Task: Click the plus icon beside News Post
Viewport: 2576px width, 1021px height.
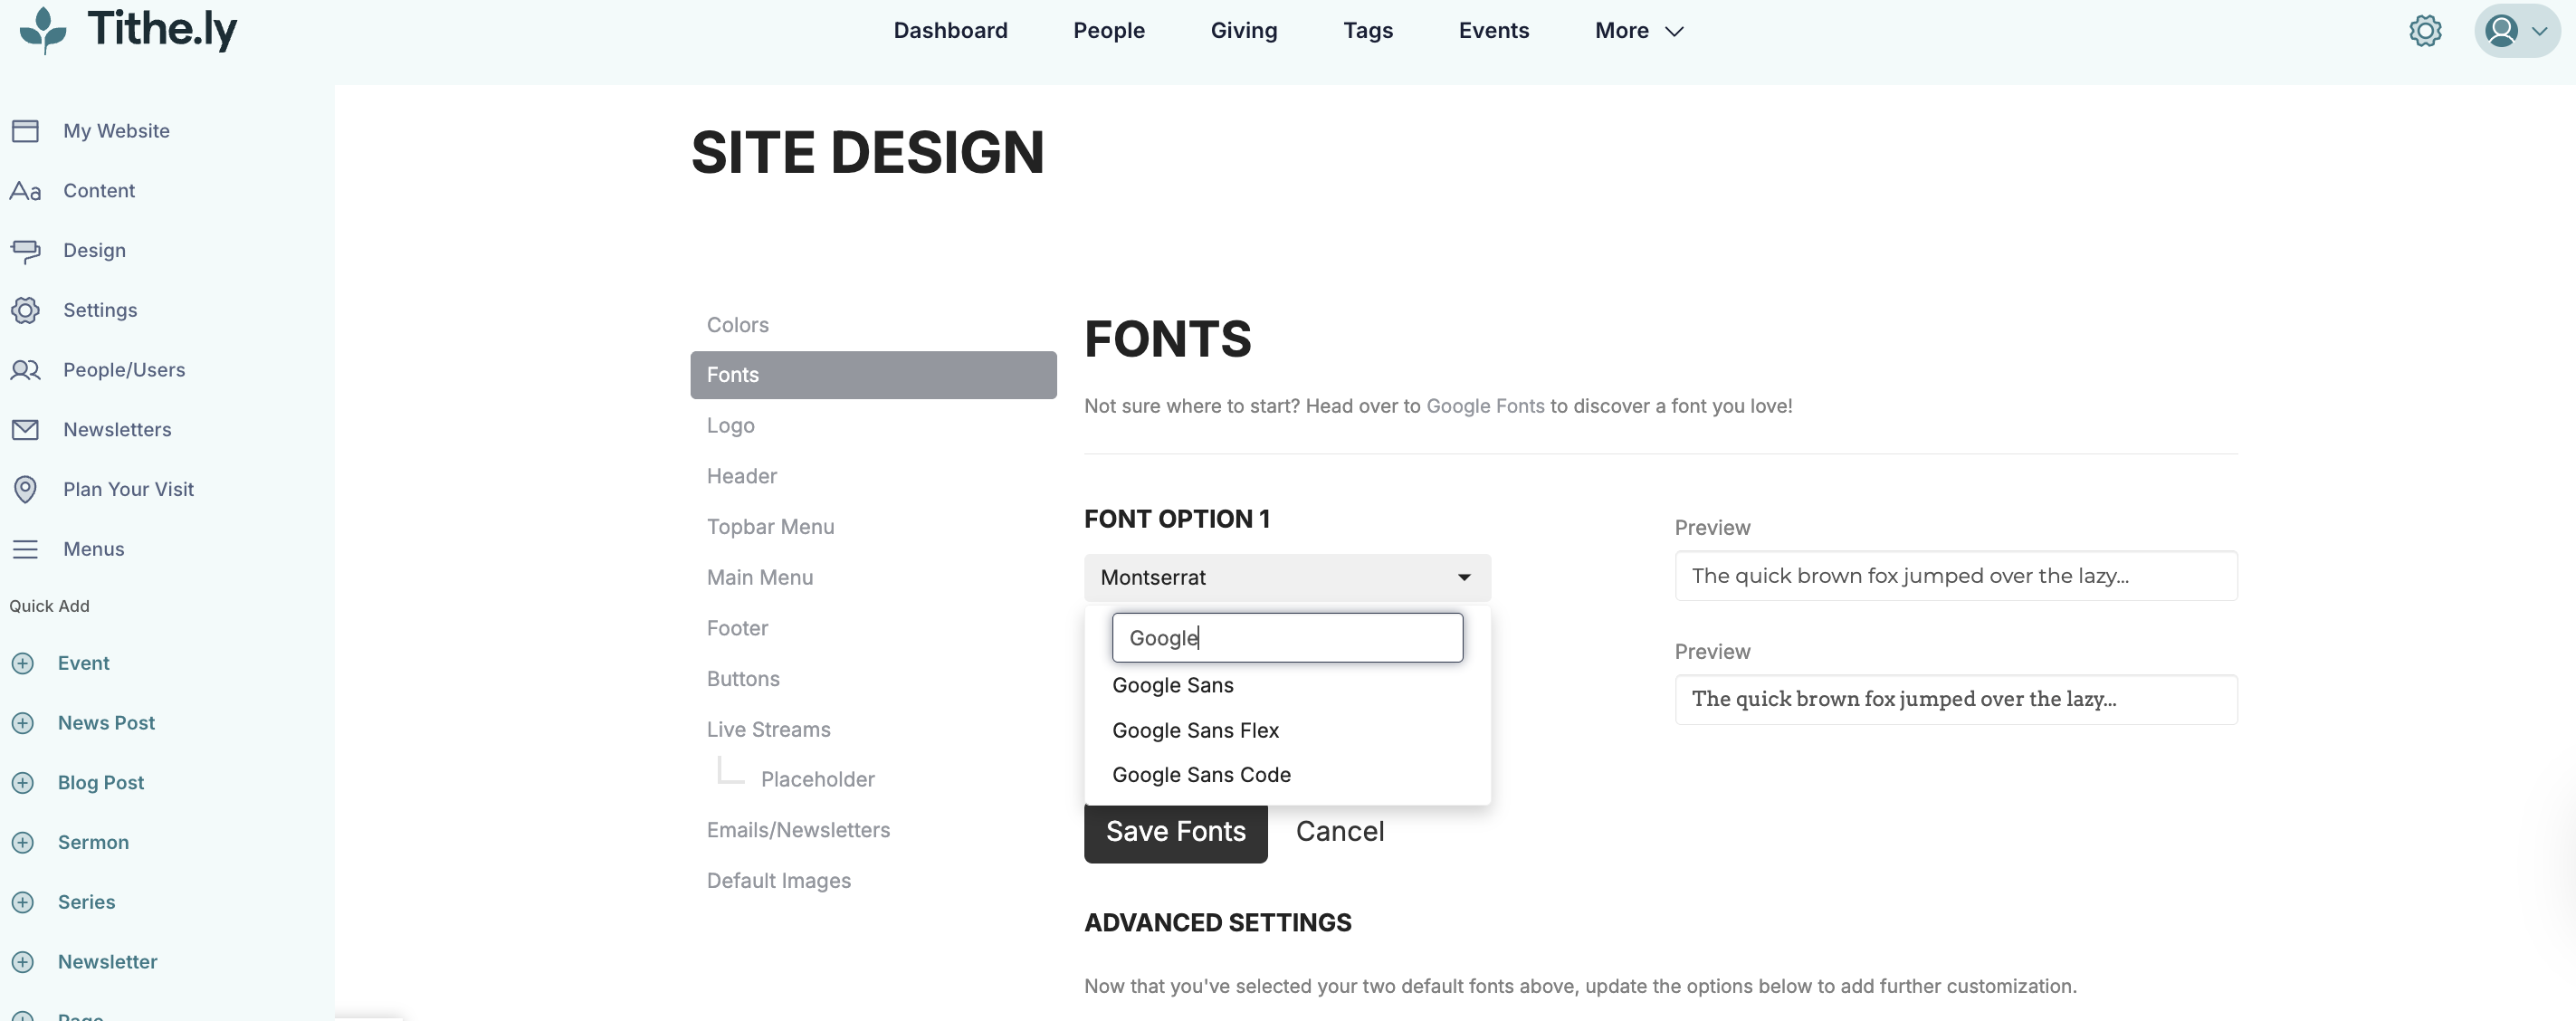Action: point(23,723)
